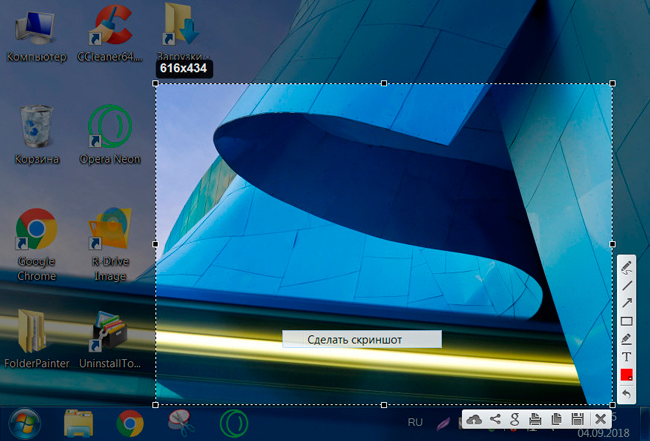Save screenshot to file
This screenshot has width=650, height=441.
[578, 419]
